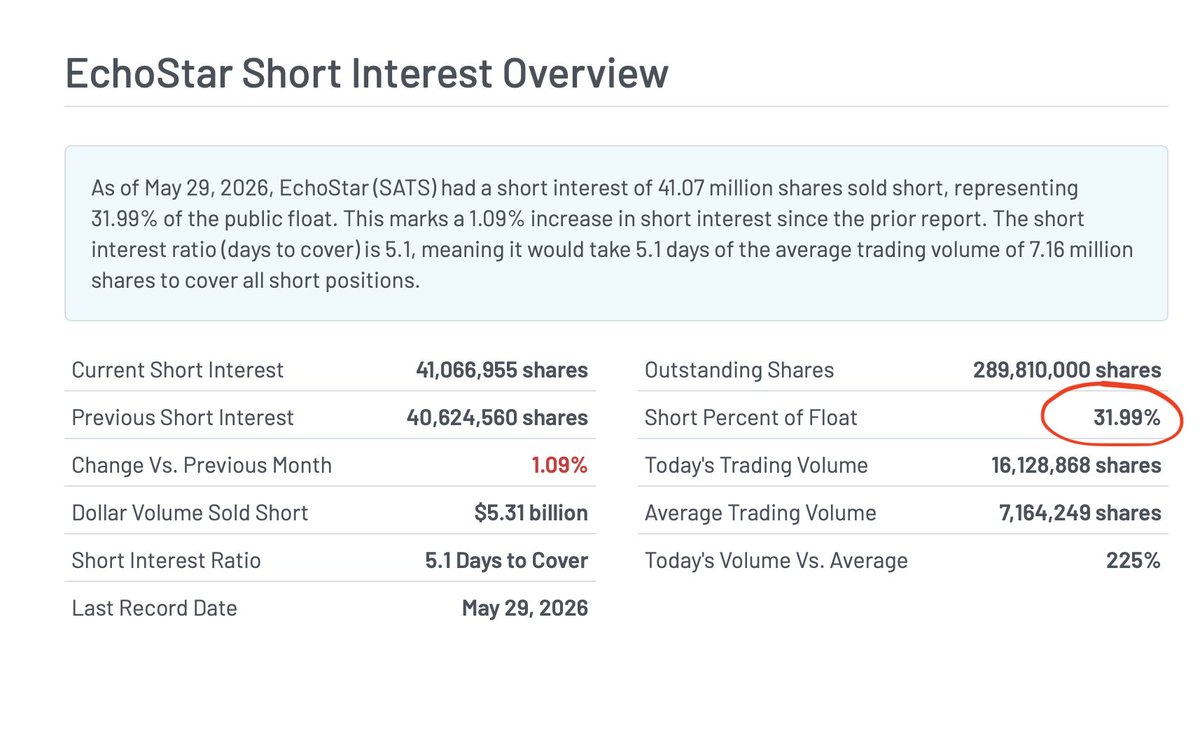Click the $5.31 billion dollar volume value
This screenshot has width=1200, height=734.
pos(531,513)
